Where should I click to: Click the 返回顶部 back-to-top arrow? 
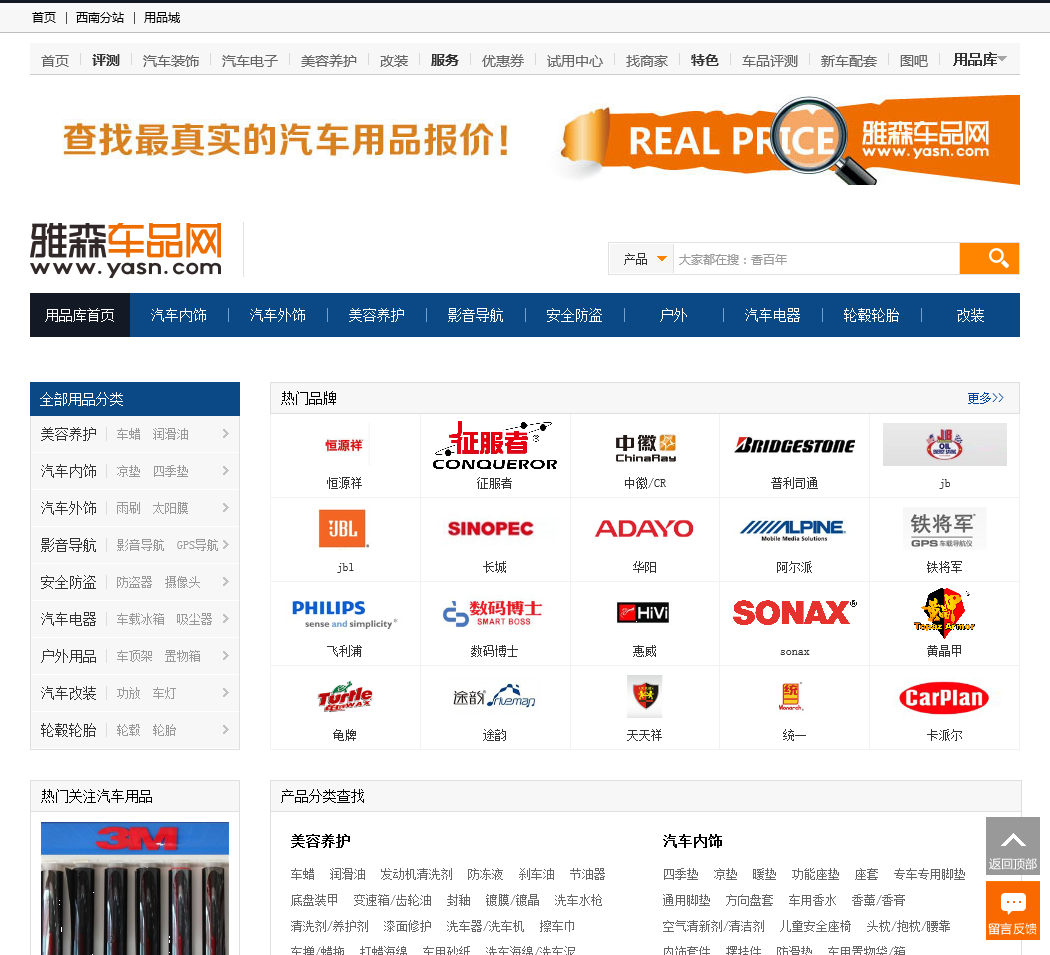click(1012, 845)
